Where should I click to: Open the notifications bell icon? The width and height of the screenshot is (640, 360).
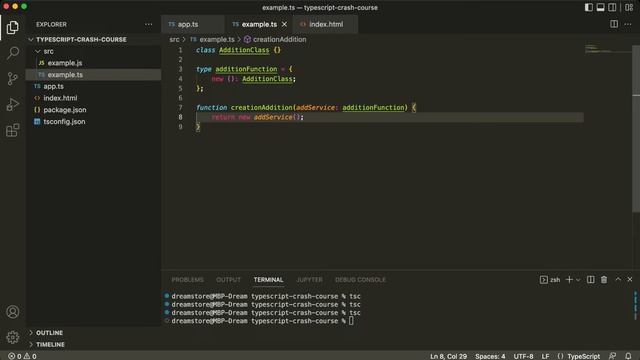628,356
